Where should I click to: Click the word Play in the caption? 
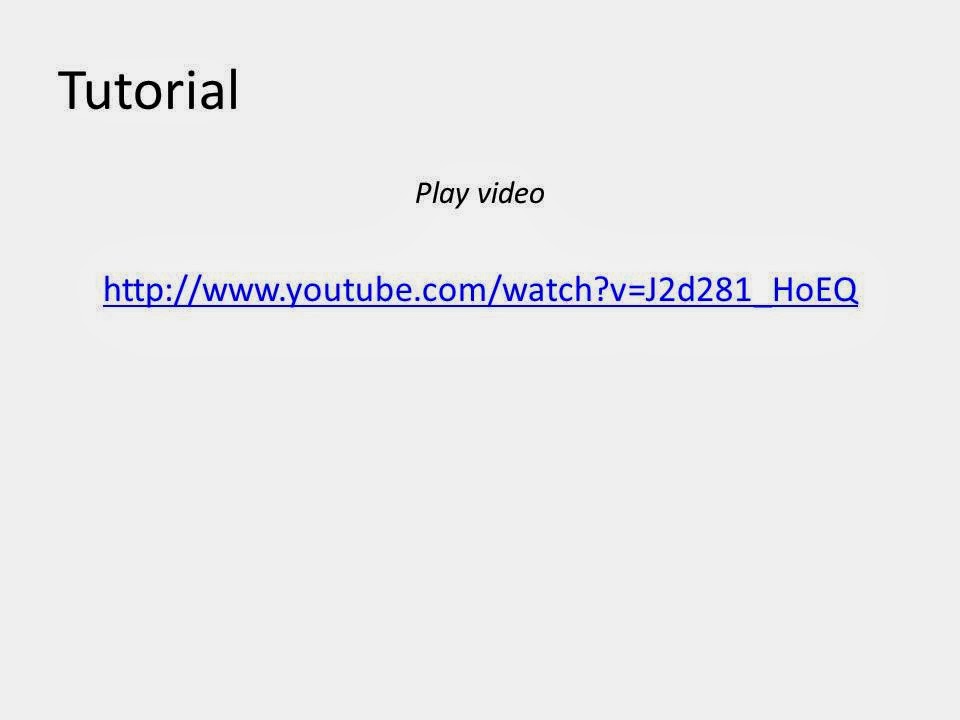click(442, 194)
